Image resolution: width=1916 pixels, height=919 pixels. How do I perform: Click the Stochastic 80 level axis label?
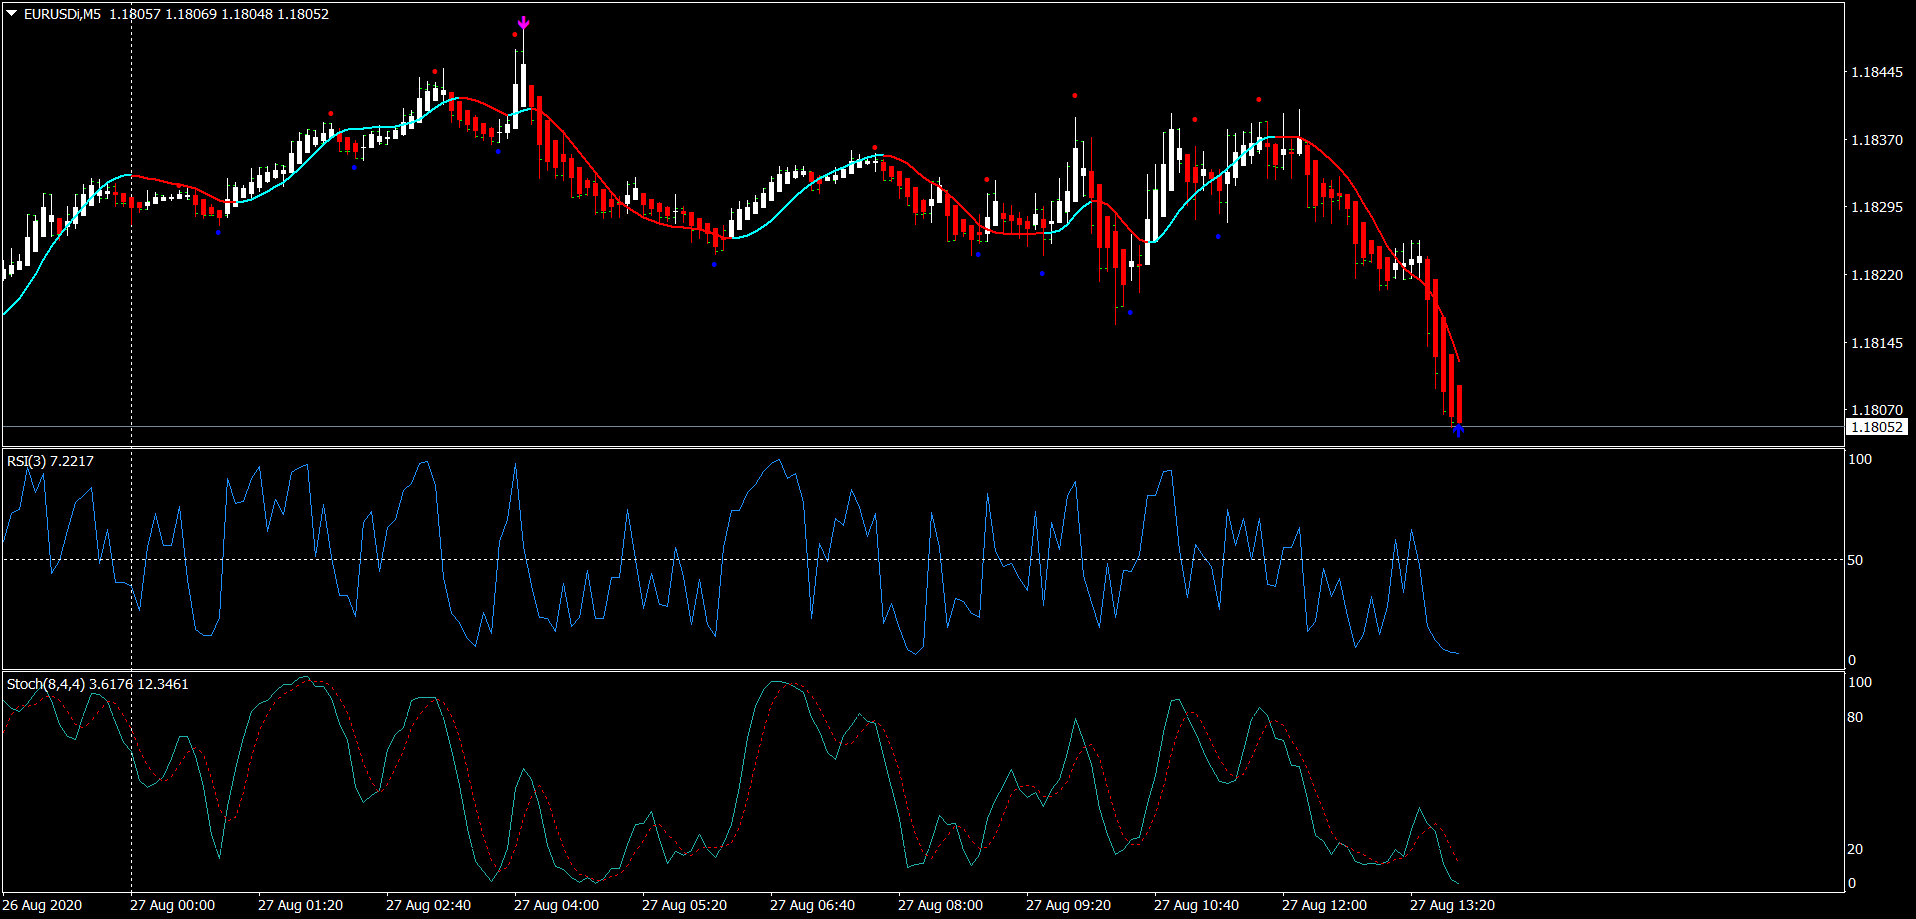pyautogui.click(x=1855, y=717)
